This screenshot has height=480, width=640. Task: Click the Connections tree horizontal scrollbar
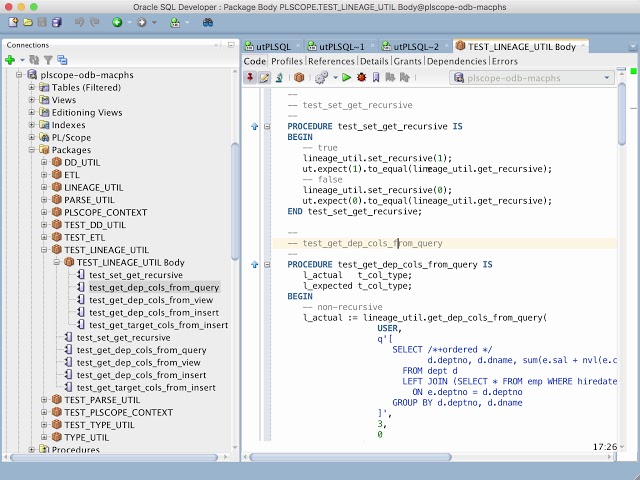115,457
